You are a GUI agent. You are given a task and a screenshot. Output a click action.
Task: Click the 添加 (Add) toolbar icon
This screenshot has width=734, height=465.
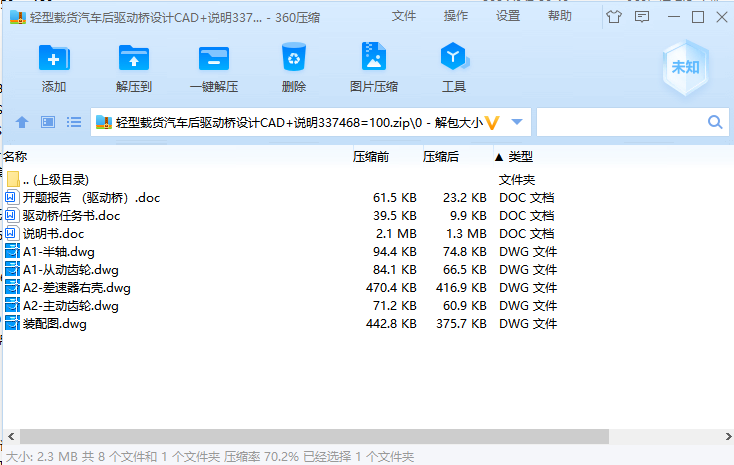54,58
